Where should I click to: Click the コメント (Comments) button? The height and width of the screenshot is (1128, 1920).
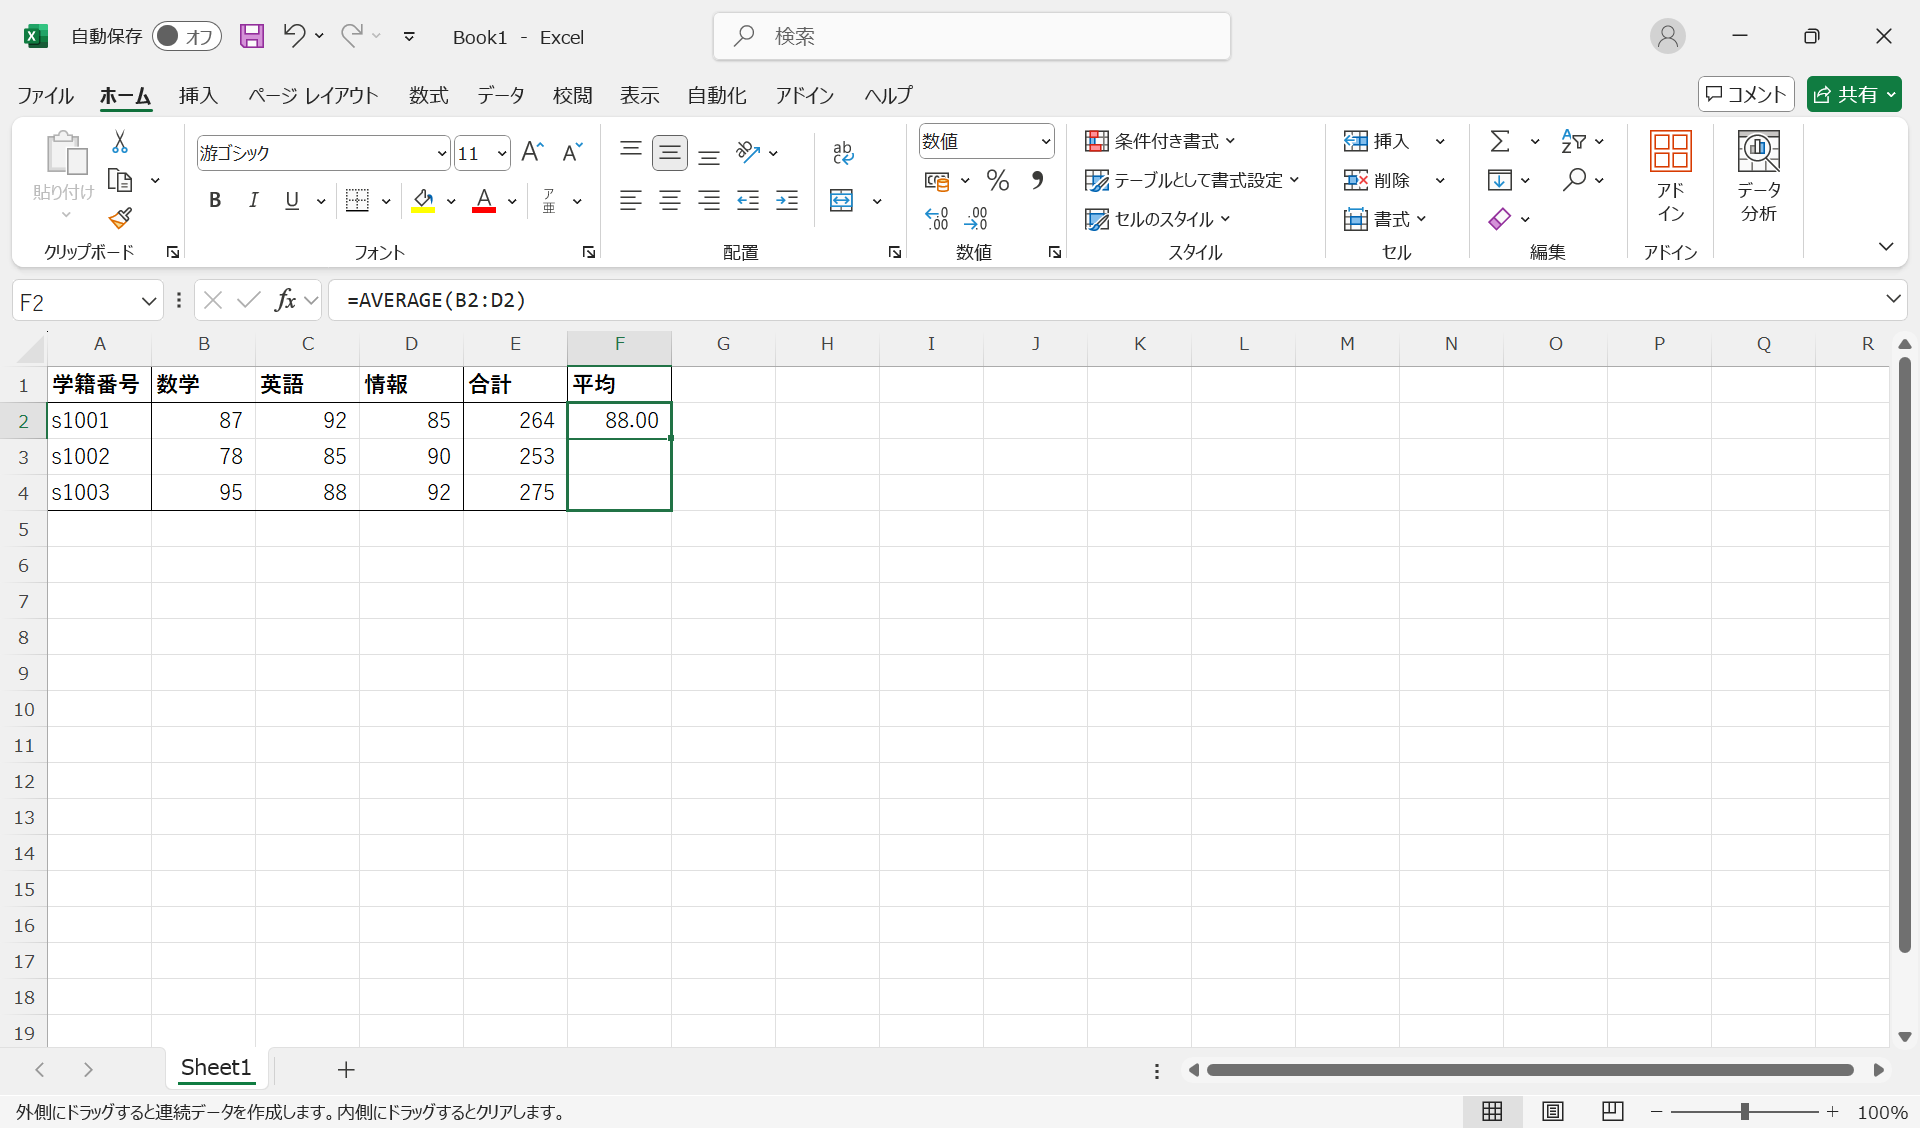pos(1745,94)
